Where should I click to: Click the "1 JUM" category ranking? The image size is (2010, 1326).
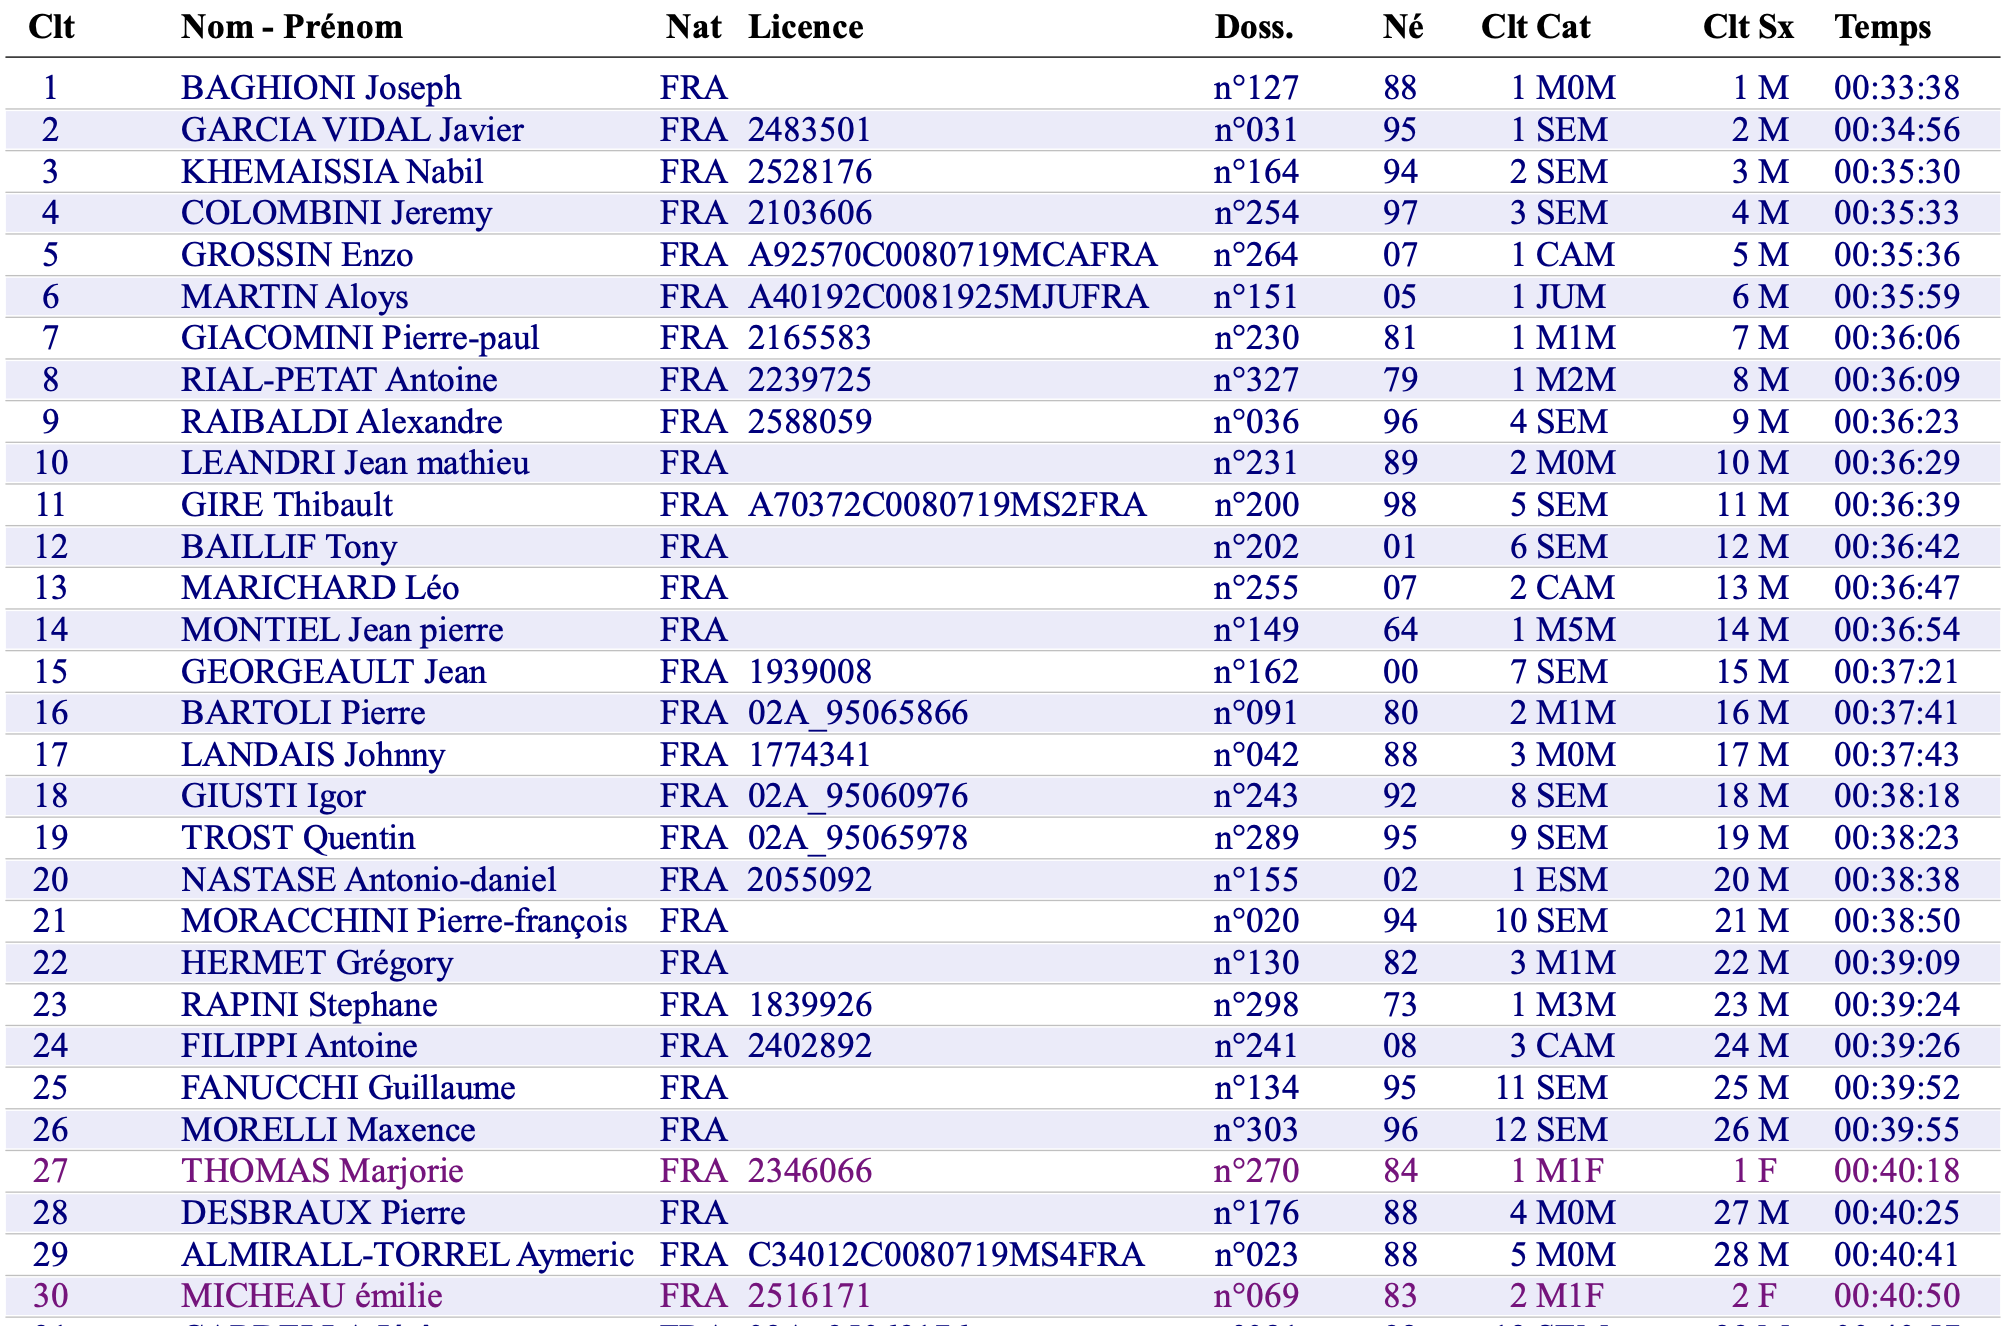(x=1558, y=297)
